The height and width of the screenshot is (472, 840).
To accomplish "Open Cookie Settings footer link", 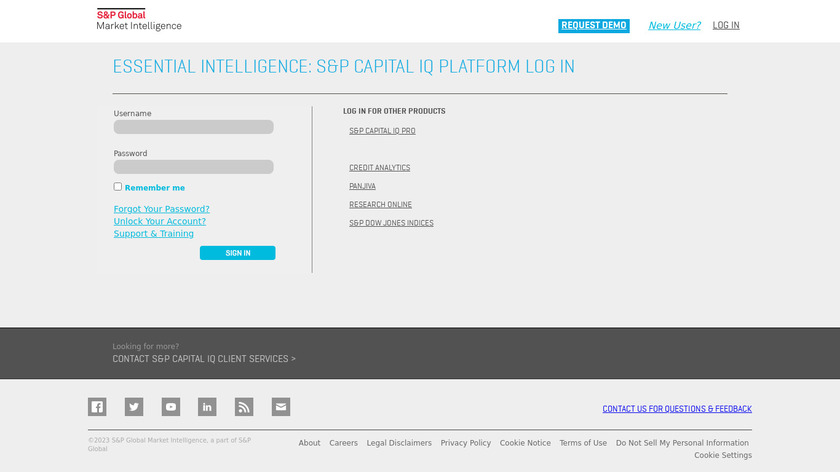I will point(723,455).
